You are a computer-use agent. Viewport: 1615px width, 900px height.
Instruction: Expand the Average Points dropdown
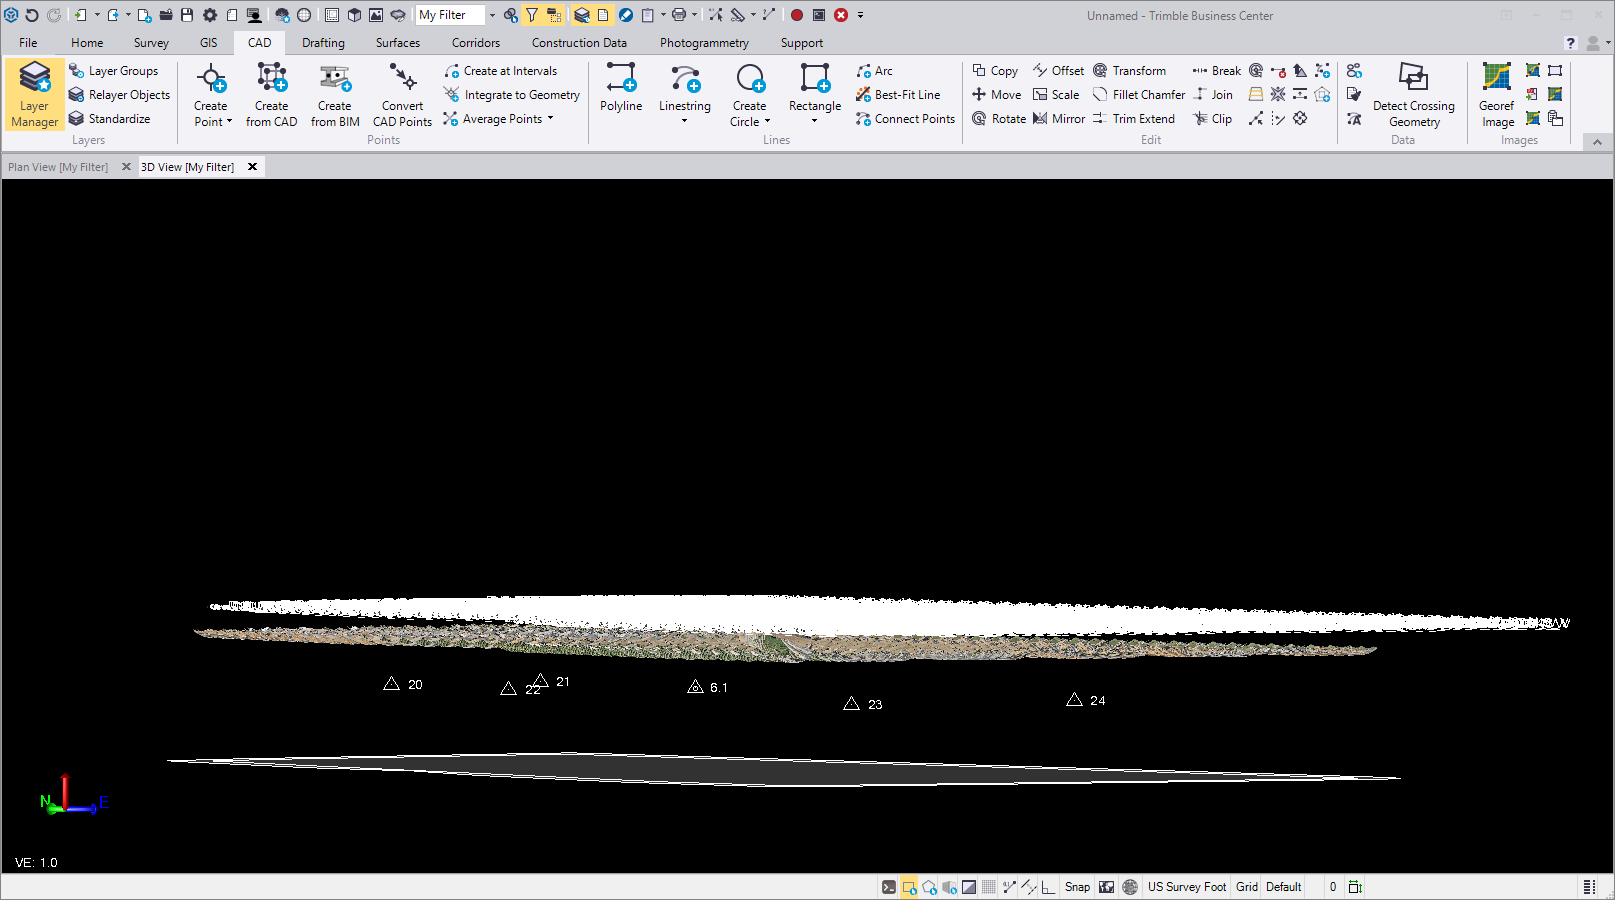pyautogui.click(x=550, y=119)
